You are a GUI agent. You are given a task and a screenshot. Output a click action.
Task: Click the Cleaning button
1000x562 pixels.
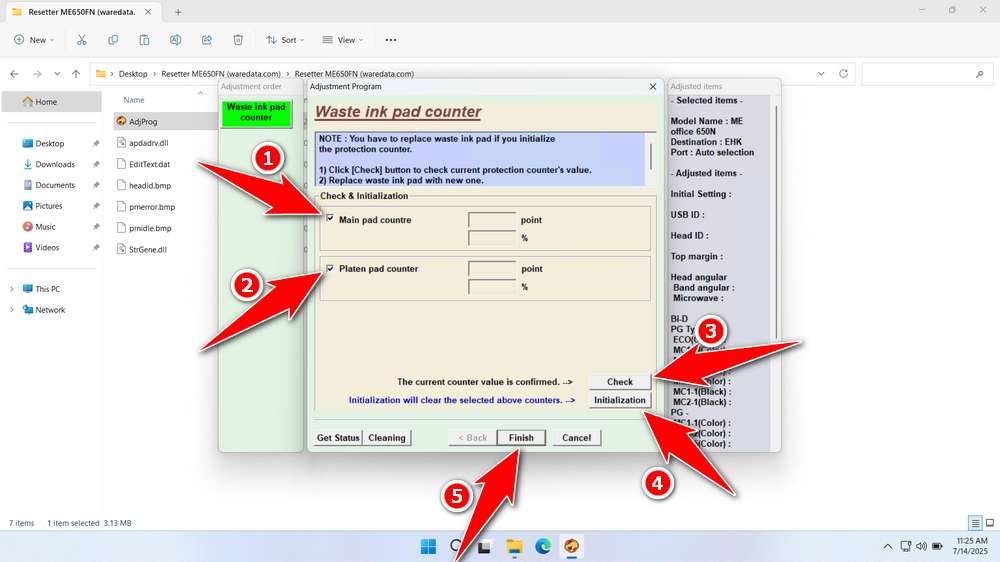click(x=386, y=438)
